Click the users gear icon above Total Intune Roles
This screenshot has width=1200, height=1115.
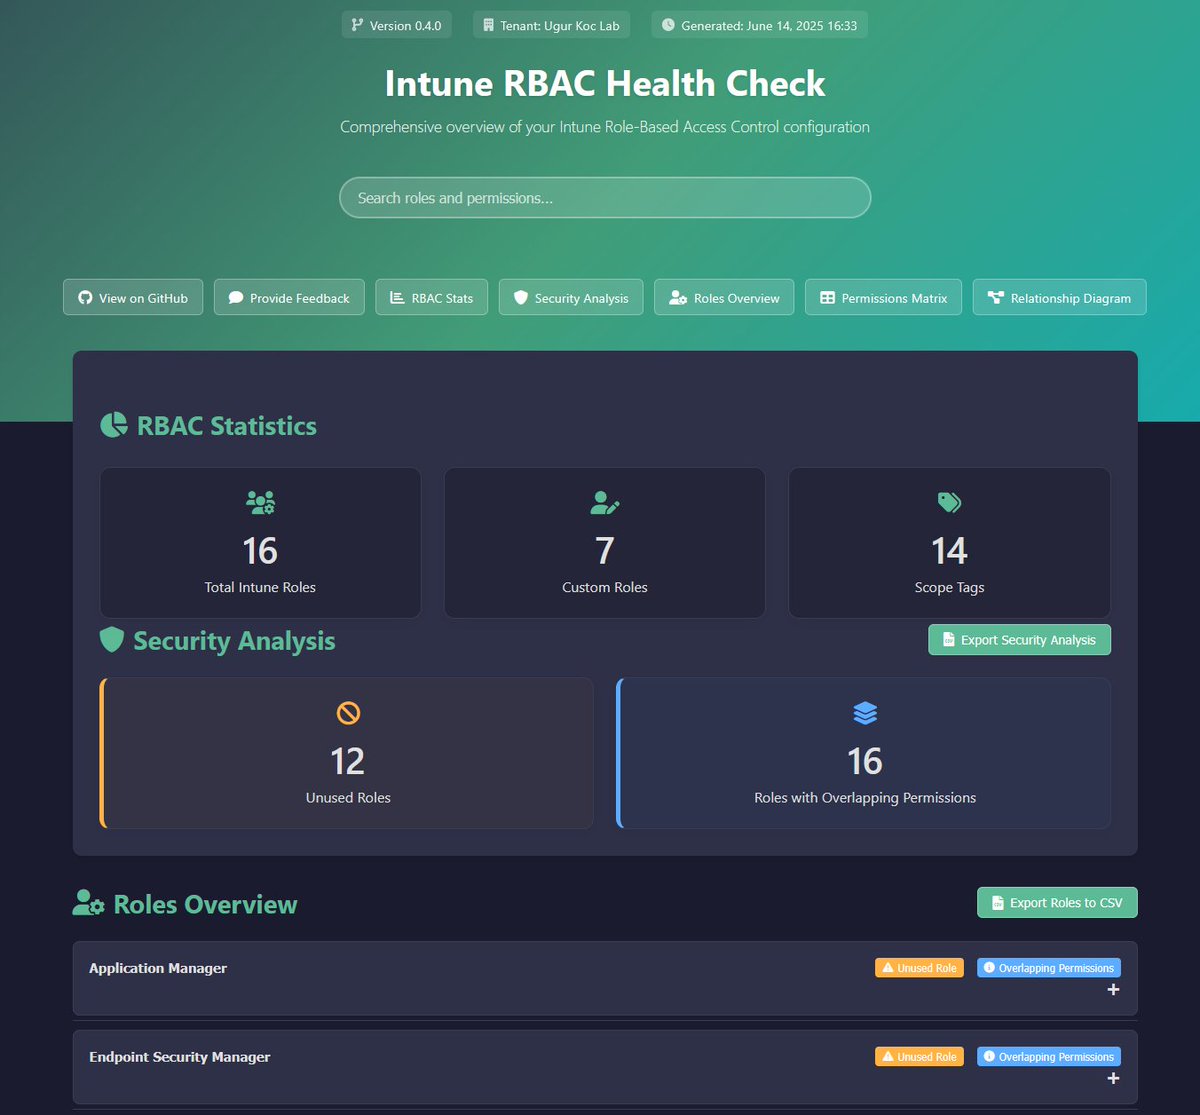[260, 502]
